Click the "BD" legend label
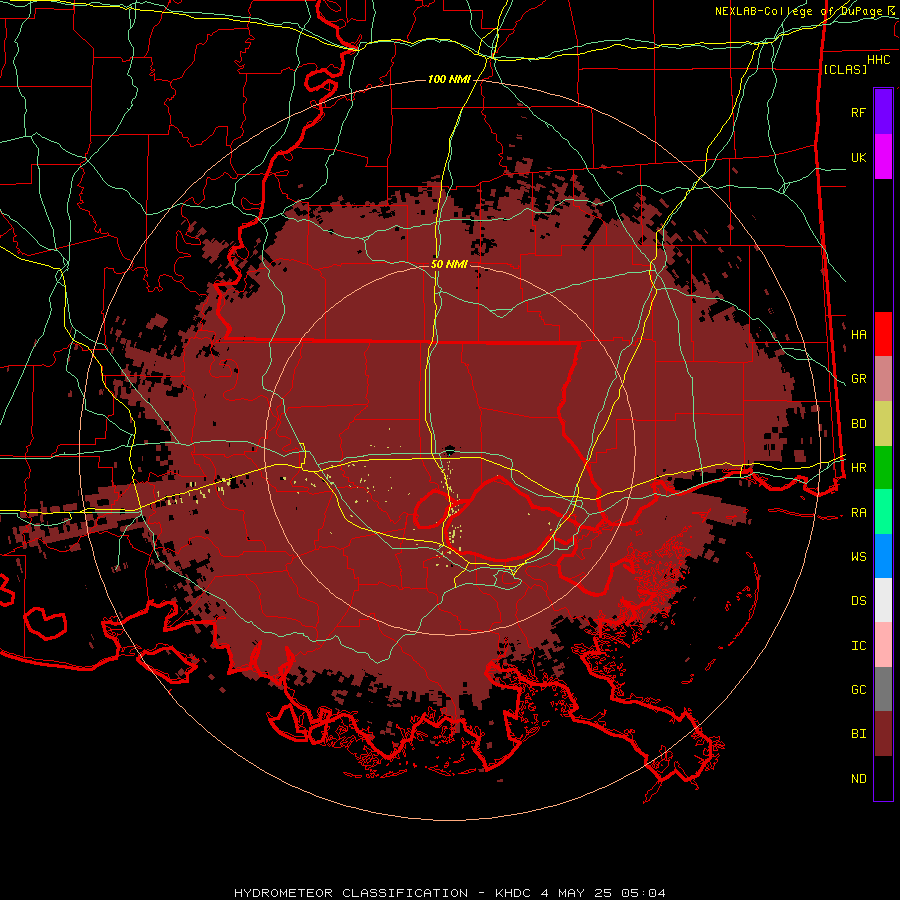This screenshot has height=900, width=900. [x=858, y=424]
